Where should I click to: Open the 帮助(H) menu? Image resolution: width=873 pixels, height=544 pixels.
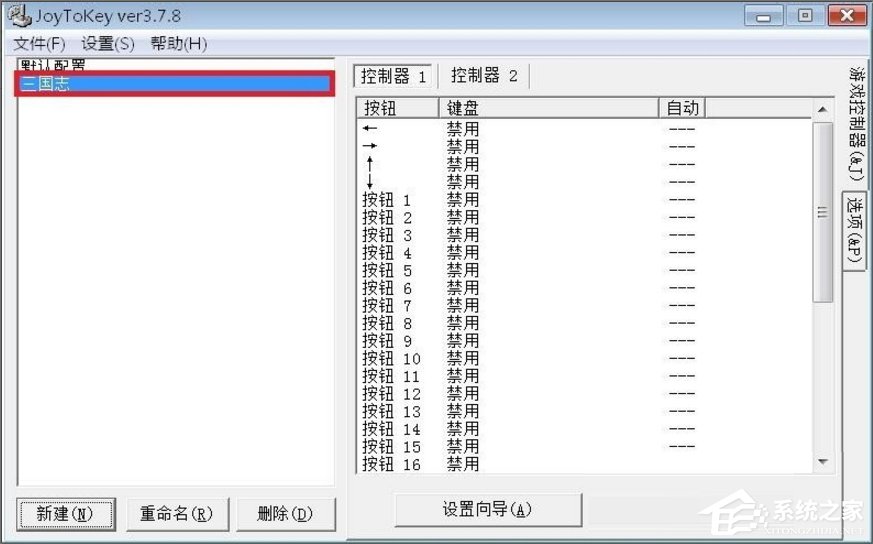click(x=179, y=43)
